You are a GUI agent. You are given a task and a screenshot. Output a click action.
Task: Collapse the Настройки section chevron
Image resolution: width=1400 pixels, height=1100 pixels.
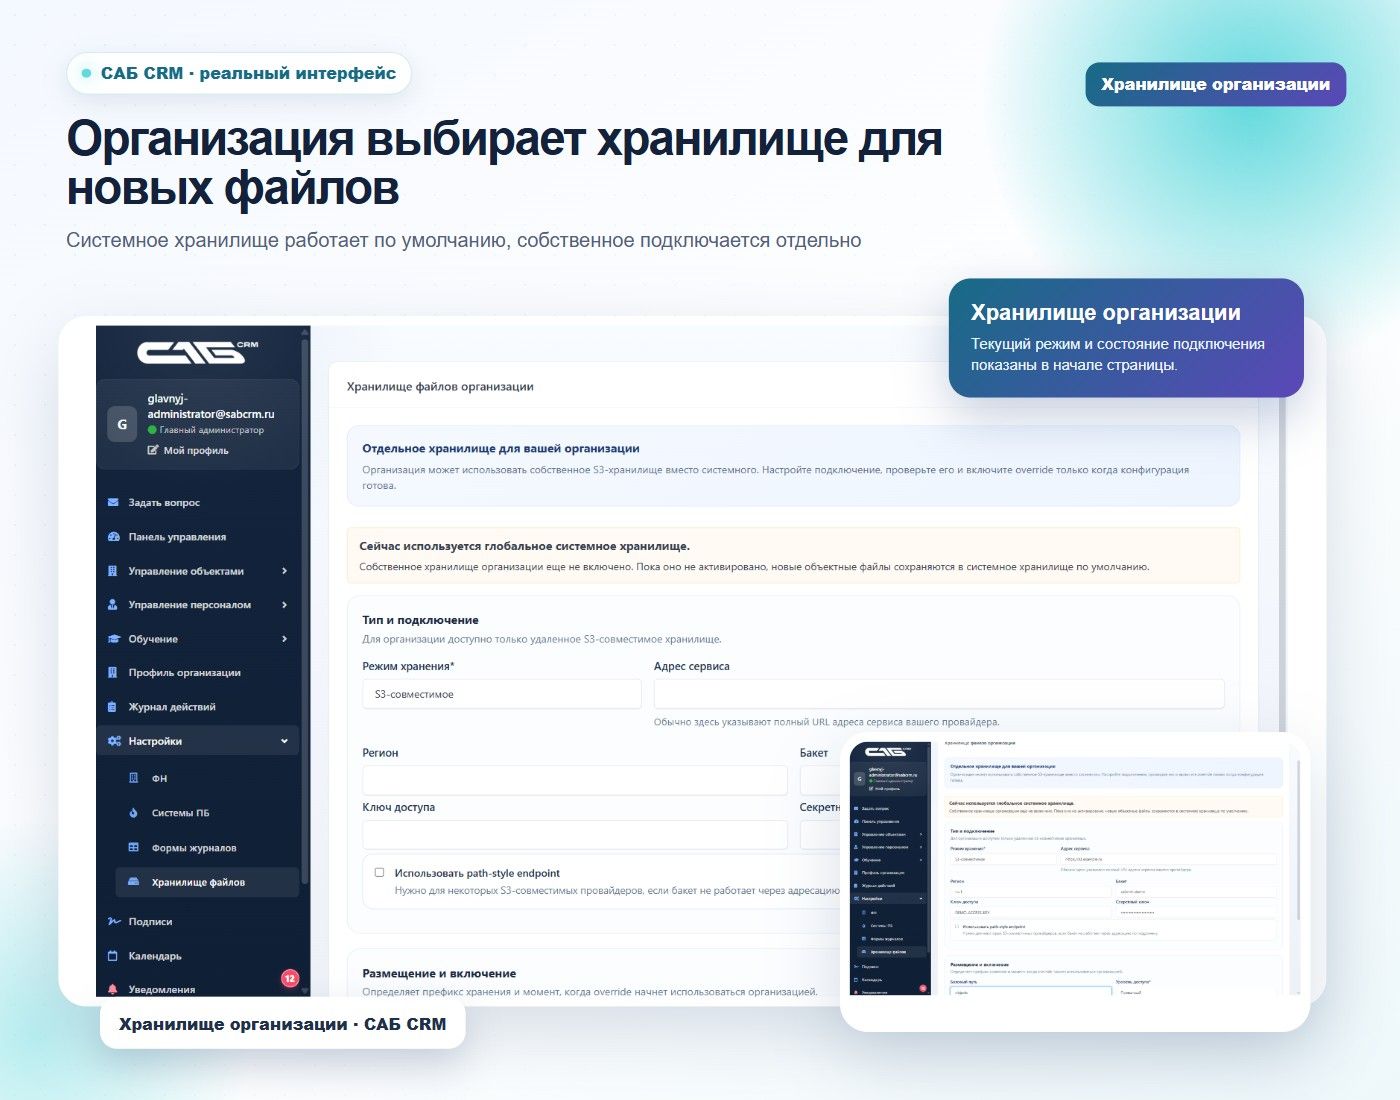click(x=284, y=741)
